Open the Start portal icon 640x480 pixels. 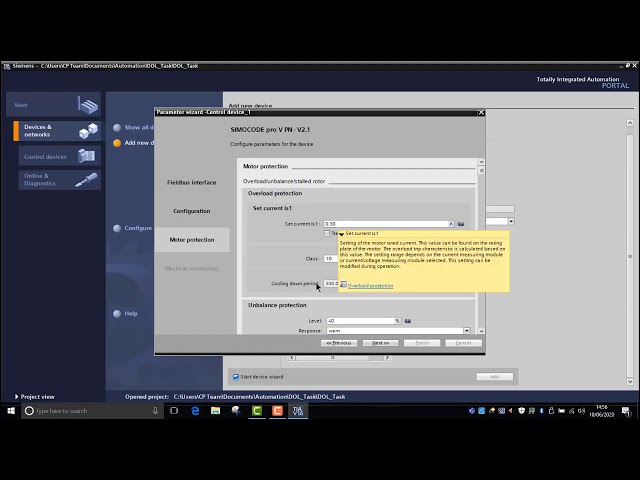[88, 105]
